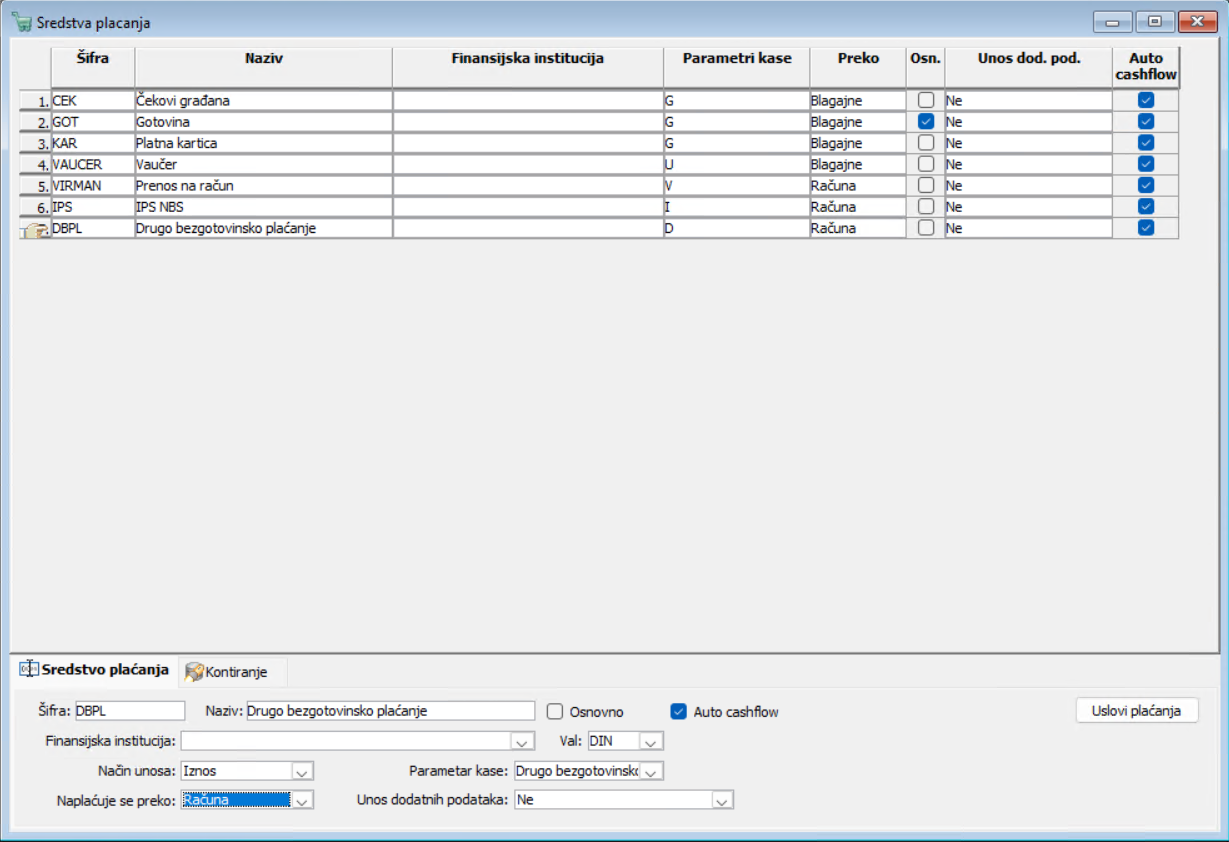
Task: Click the Kontiranje tab icon
Action: (x=194, y=672)
